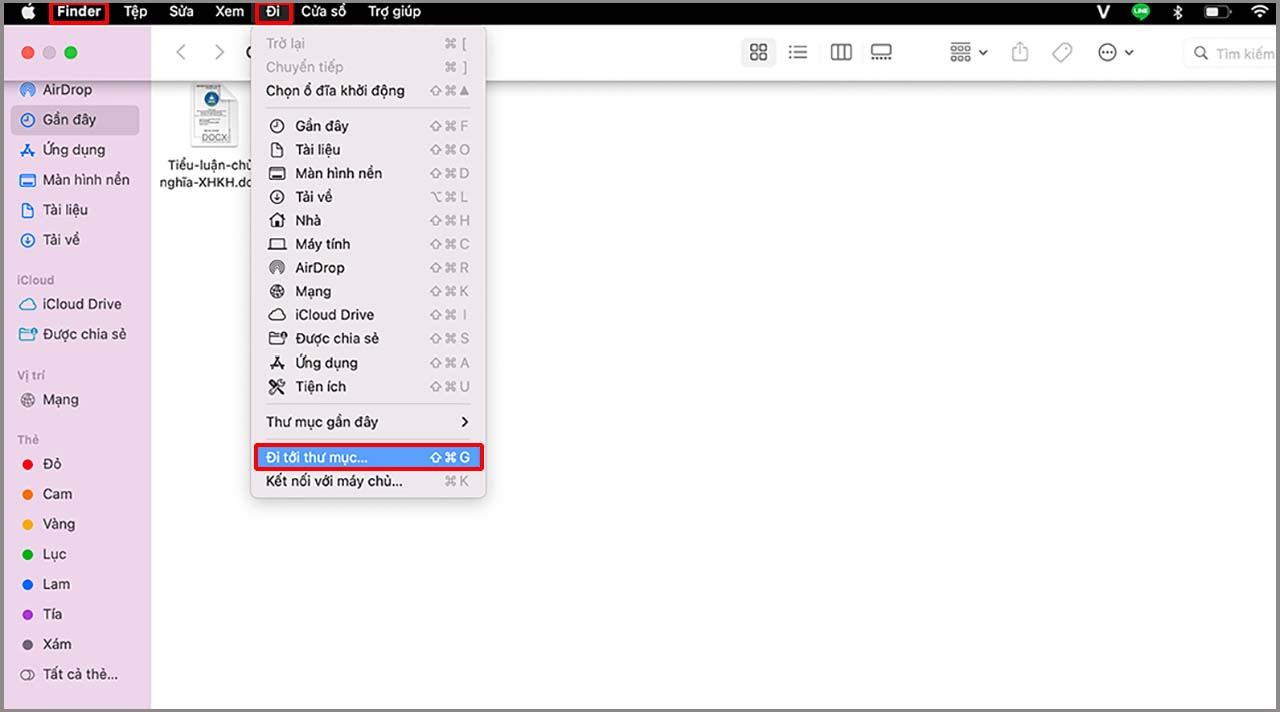
Task: Switch to list view in the Finder toolbar
Action: tap(798, 52)
